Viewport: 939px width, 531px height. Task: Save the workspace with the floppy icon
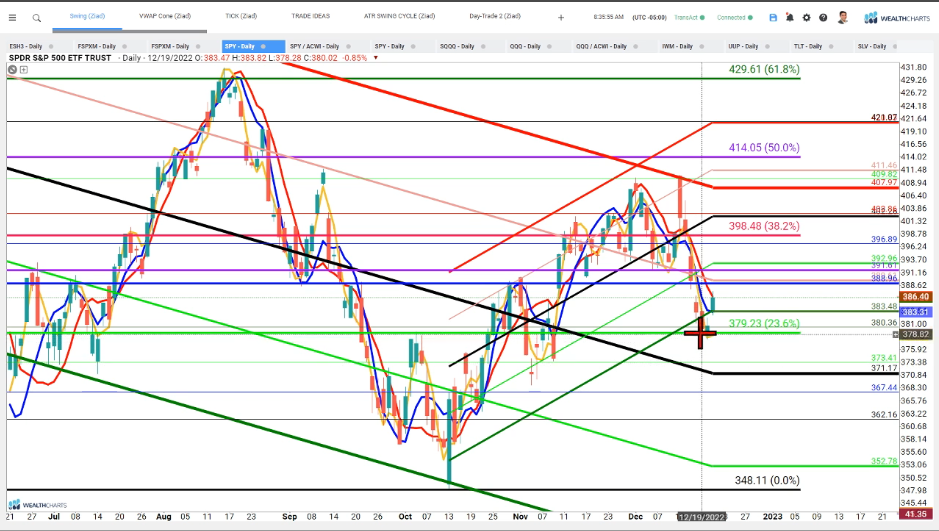point(773,18)
